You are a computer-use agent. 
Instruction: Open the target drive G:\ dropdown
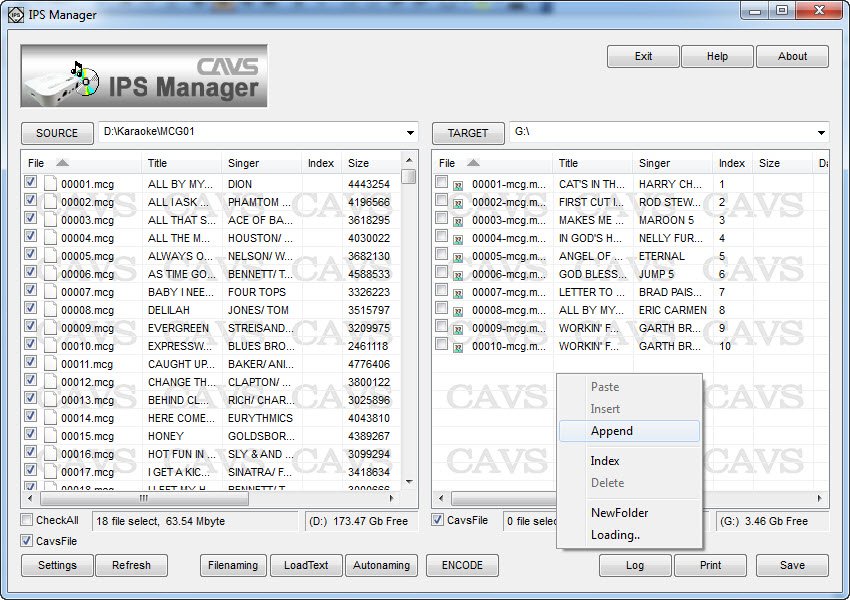(821, 133)
